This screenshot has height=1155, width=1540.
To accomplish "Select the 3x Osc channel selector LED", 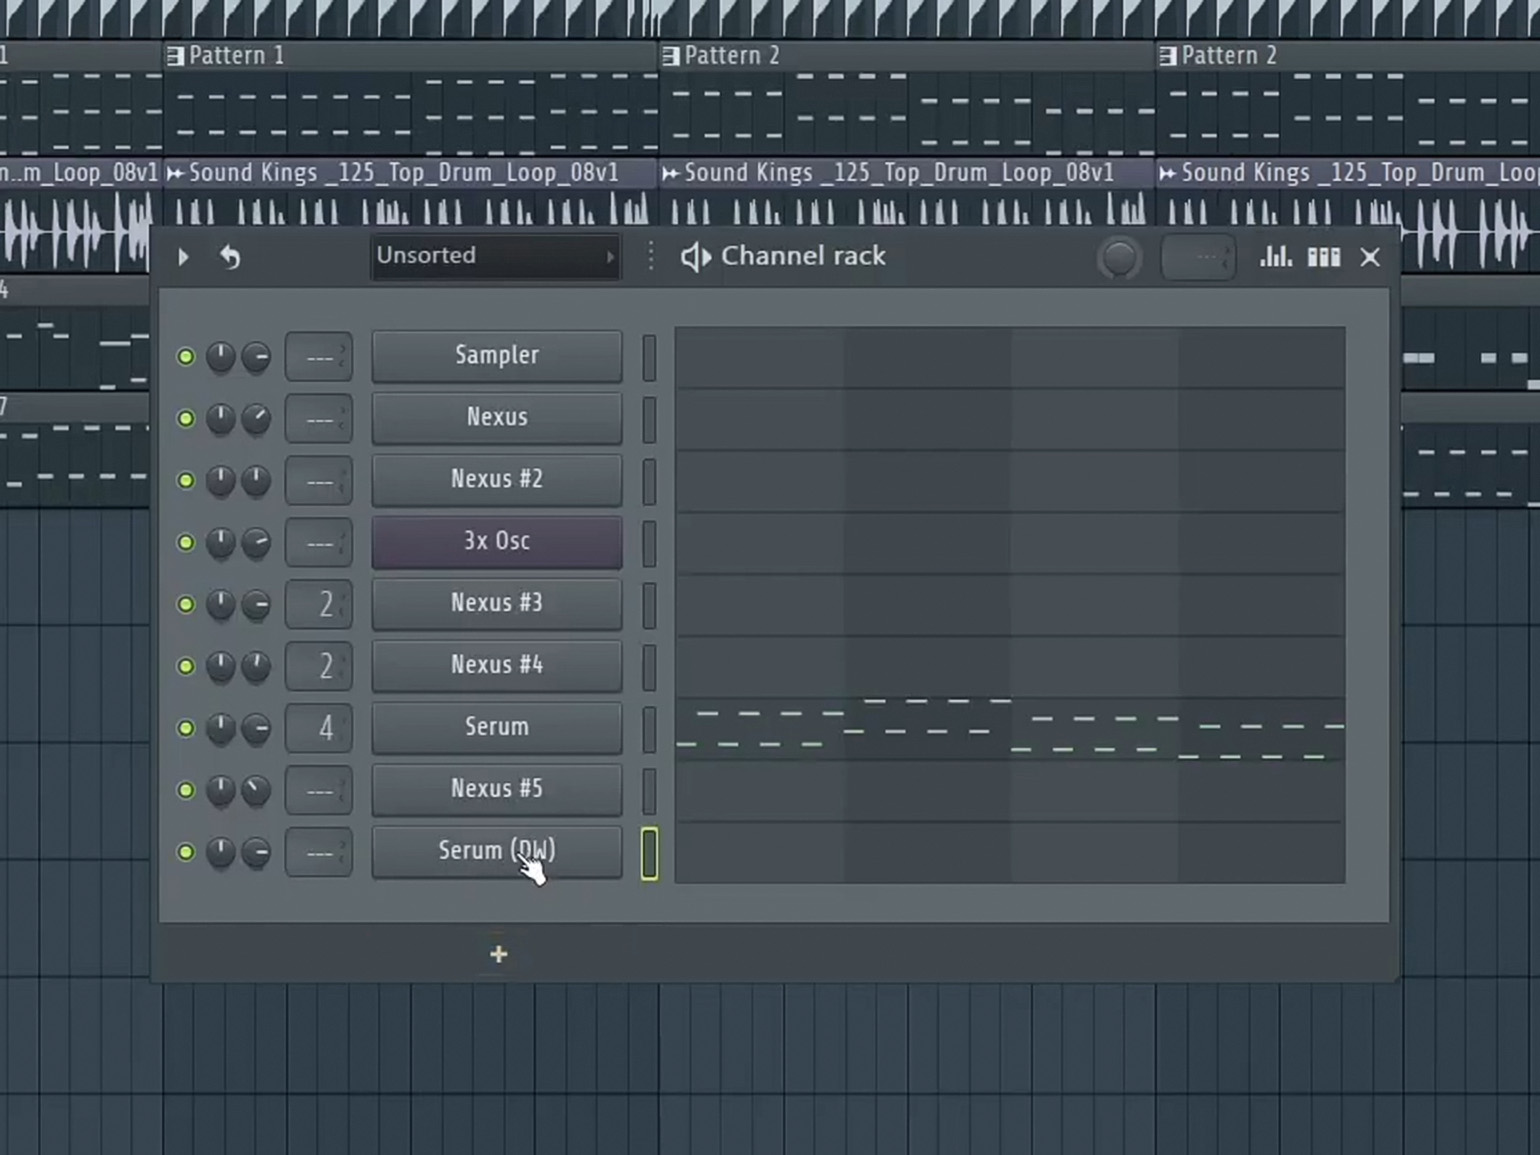I will (649, 544).
